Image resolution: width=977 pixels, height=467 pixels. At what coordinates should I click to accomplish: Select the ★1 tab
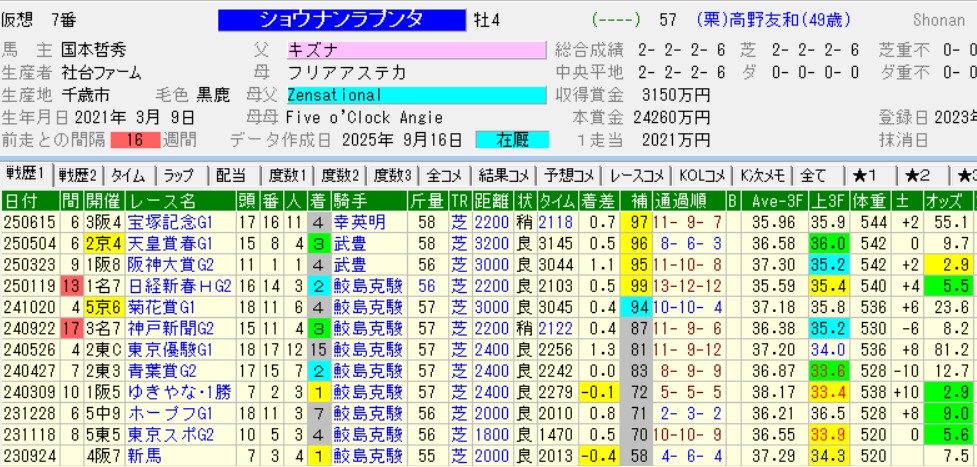click(867, 175)
